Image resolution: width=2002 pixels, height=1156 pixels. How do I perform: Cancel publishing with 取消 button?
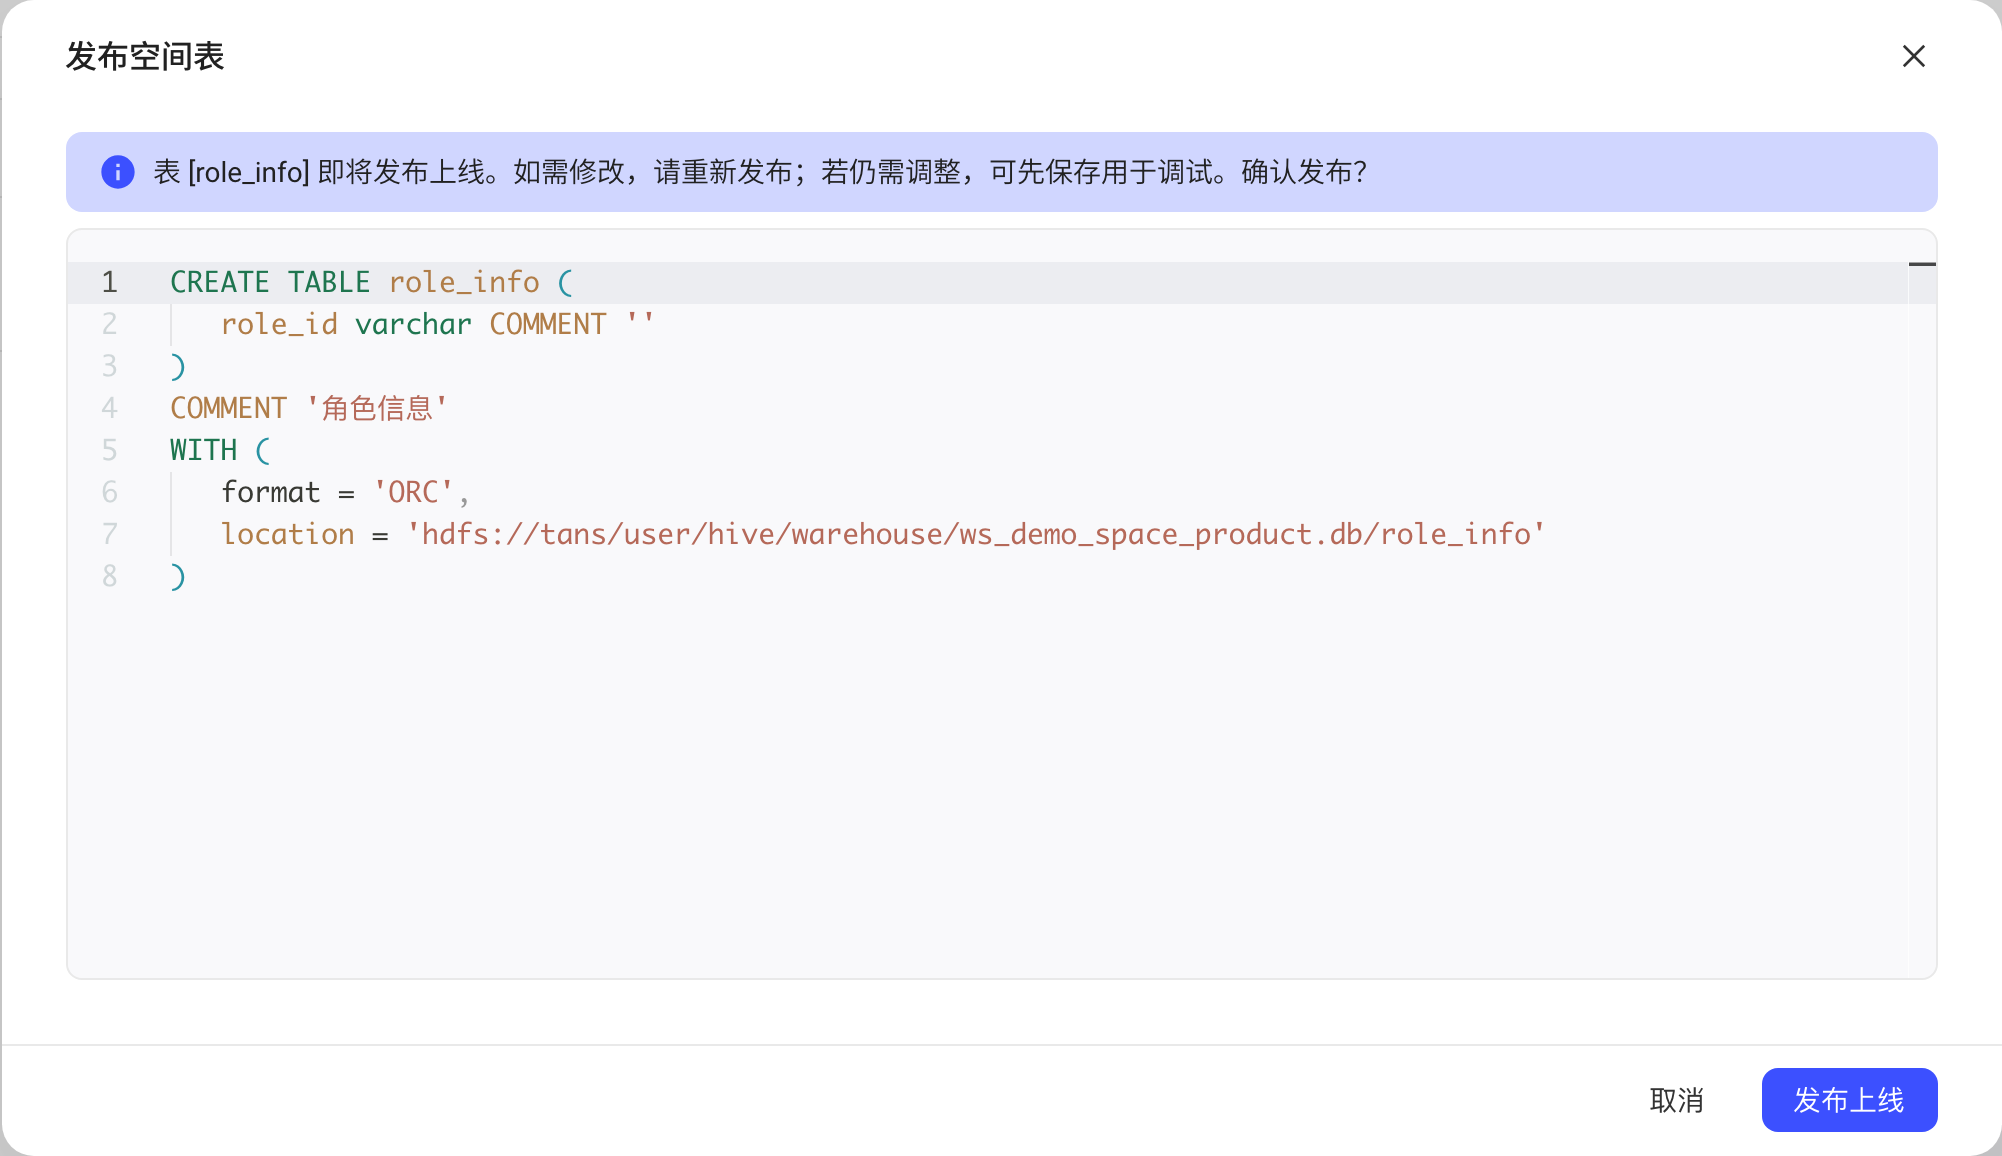pyautogui.click(x=1676, y=1100)
